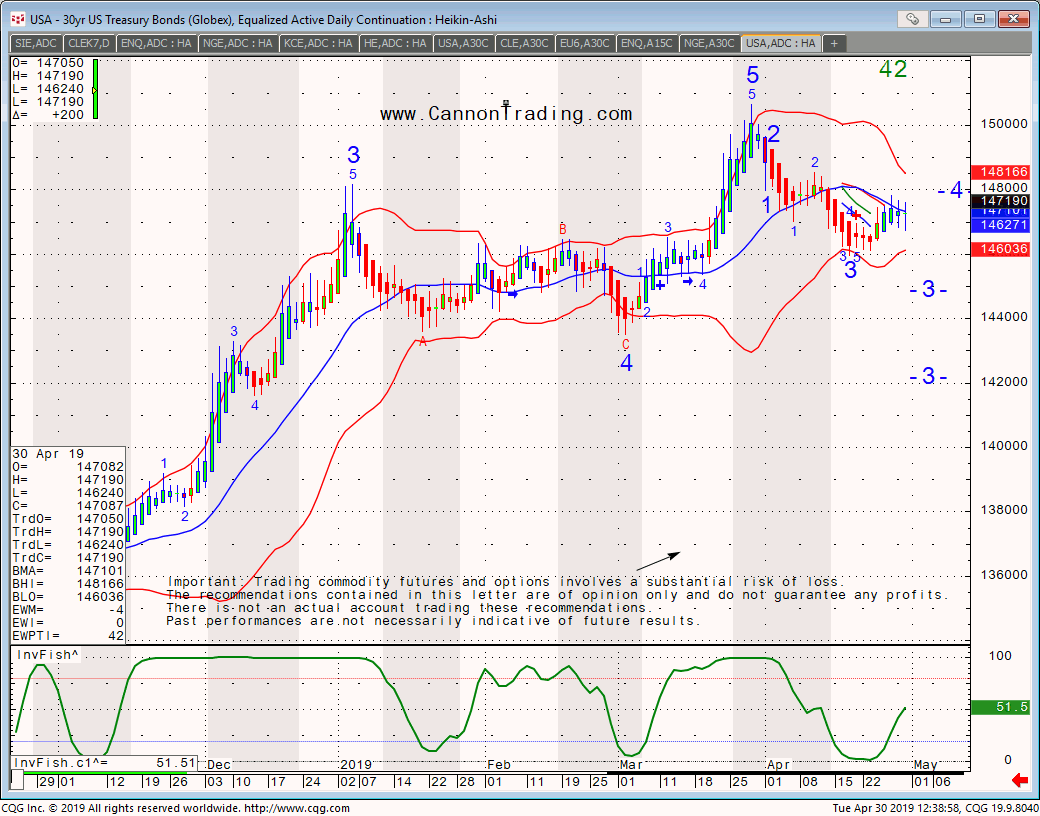The image size is (1040, 816).
Task: Select the KCE,ADC : HA tab
Action: (317, 43)
